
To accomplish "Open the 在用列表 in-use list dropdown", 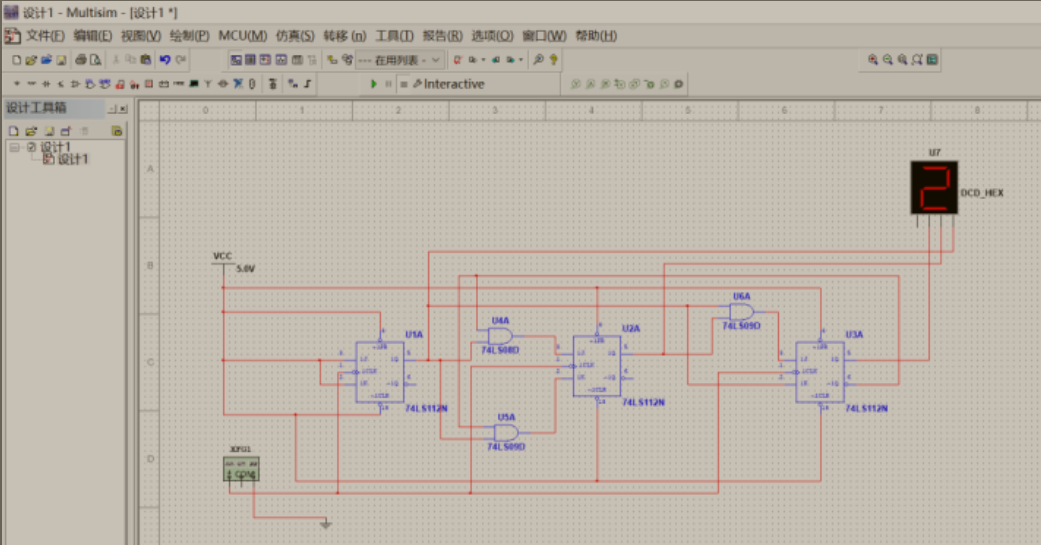I will point(400,60).
